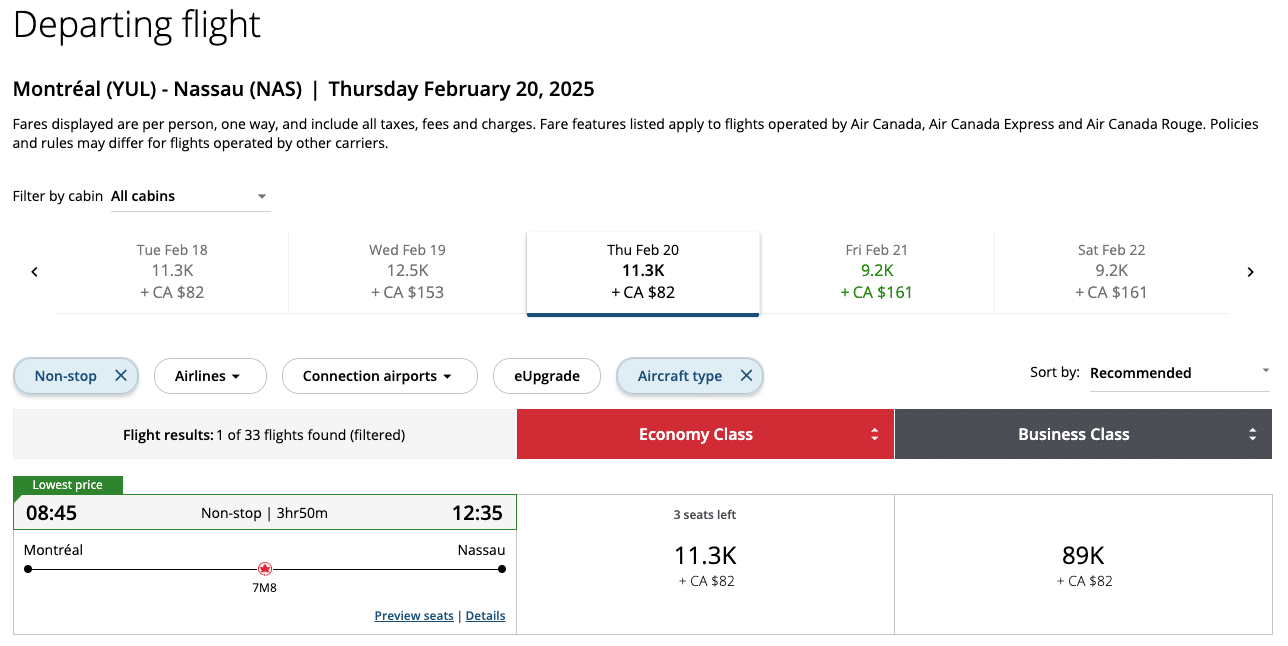The width and height of the screenshot is (1288, 646).
Task: Expand the Connection airports dropdown
Action: click(x=377, y=376)
